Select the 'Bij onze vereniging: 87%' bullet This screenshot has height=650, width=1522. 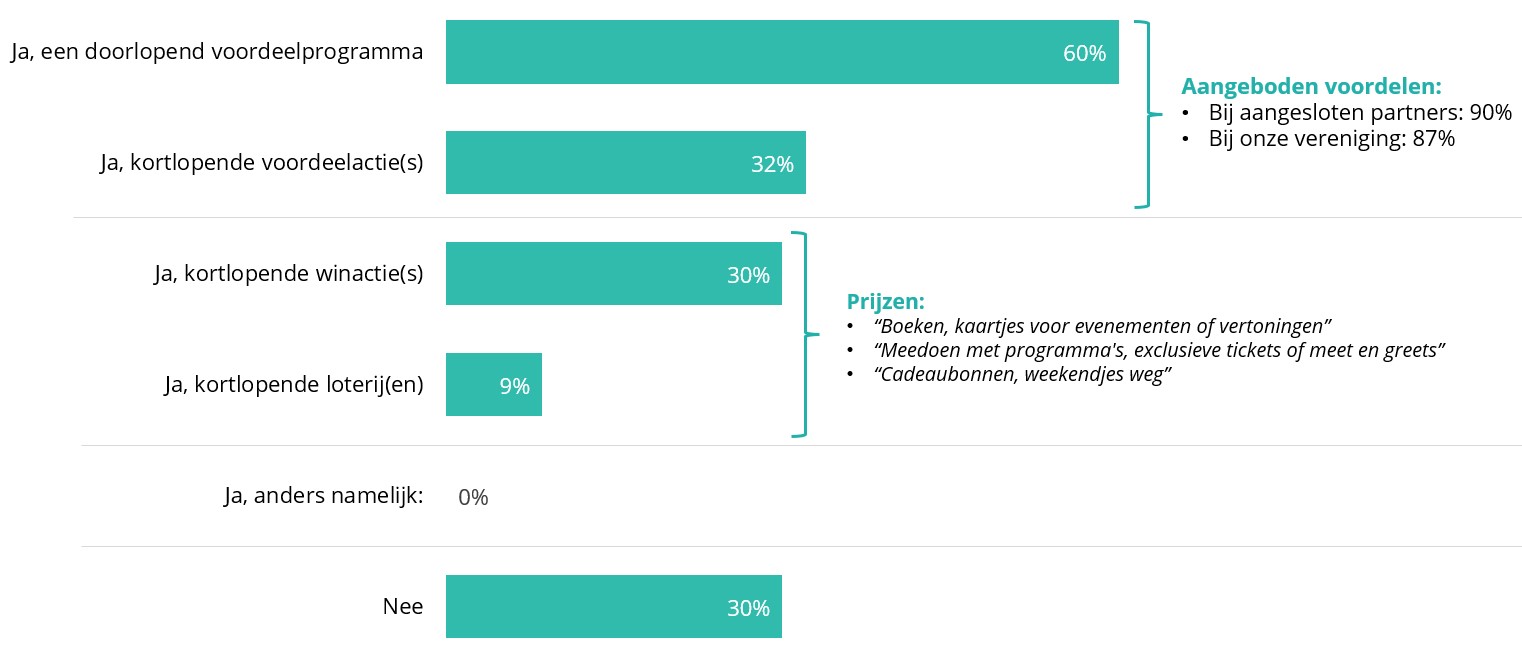click(x=1331, y=139)
